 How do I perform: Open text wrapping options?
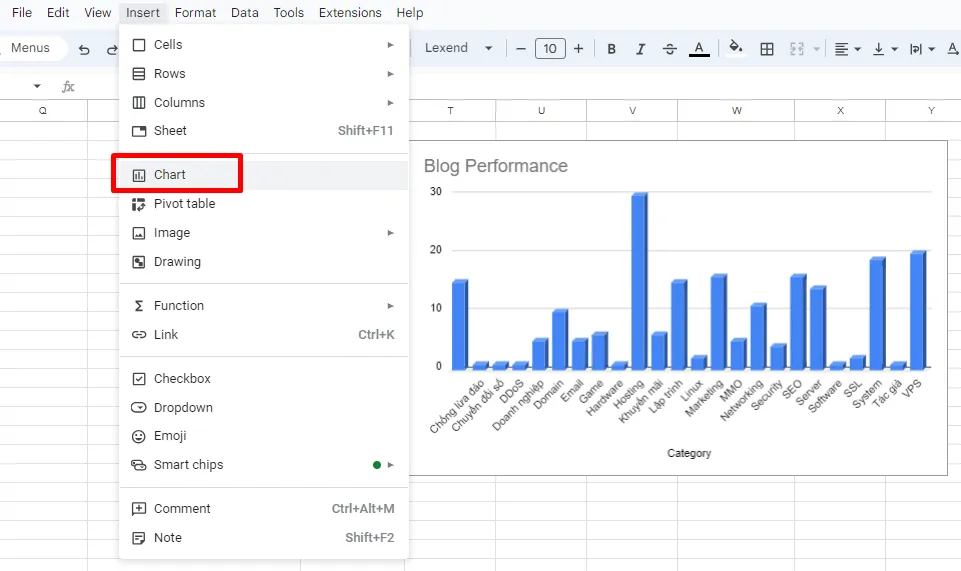click(922, 49)
